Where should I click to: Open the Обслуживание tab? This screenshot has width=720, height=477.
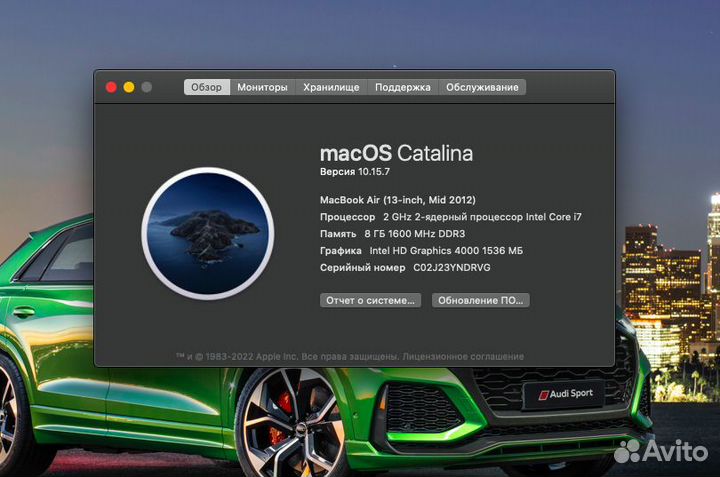[x=482, y=87]
